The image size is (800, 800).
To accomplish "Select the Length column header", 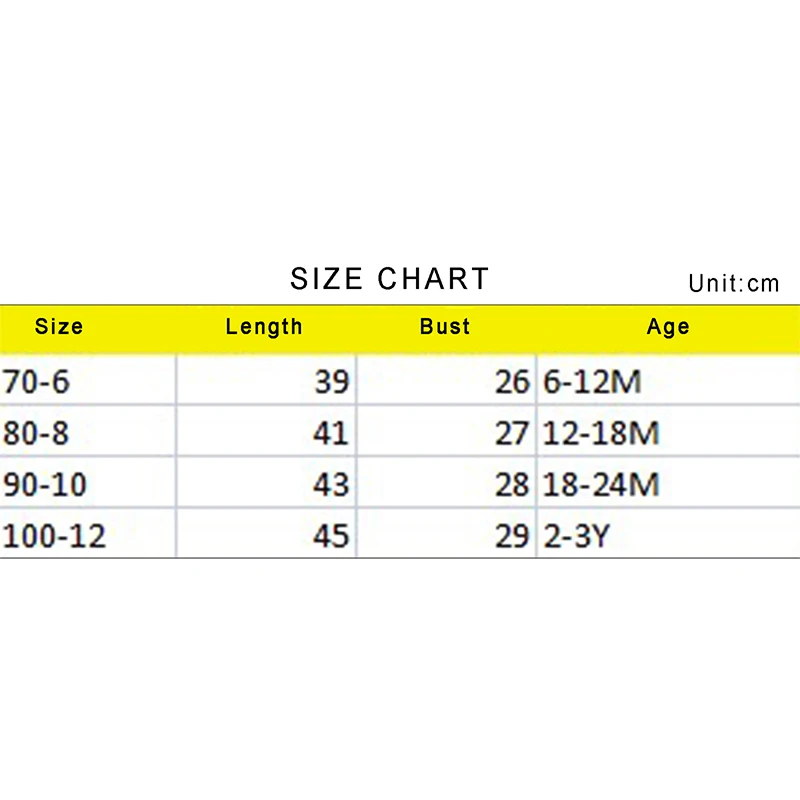I will click(264, 326).
